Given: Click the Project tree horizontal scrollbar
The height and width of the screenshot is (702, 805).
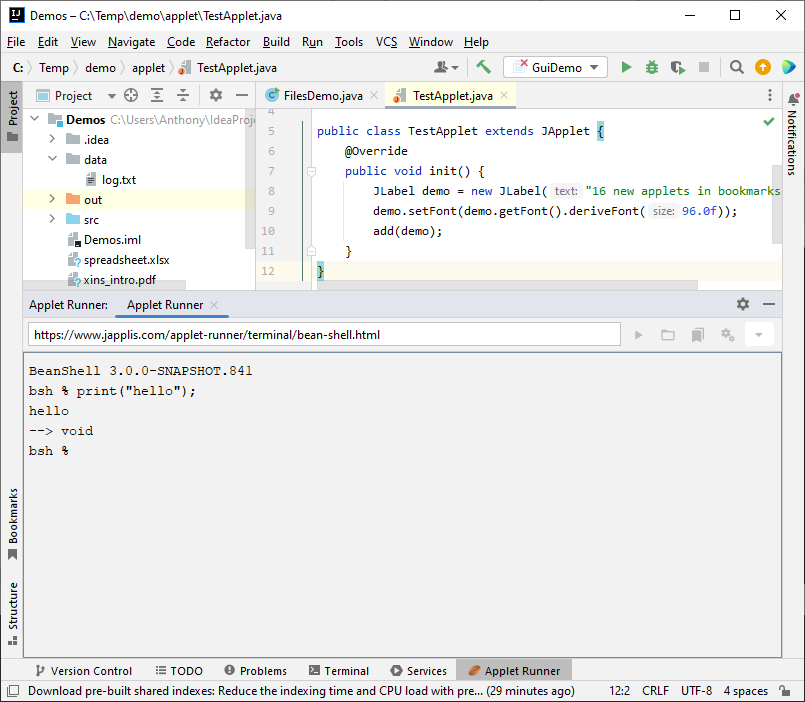Looking at the screenshot, I should pyautogui.click(x=104, y=285).
